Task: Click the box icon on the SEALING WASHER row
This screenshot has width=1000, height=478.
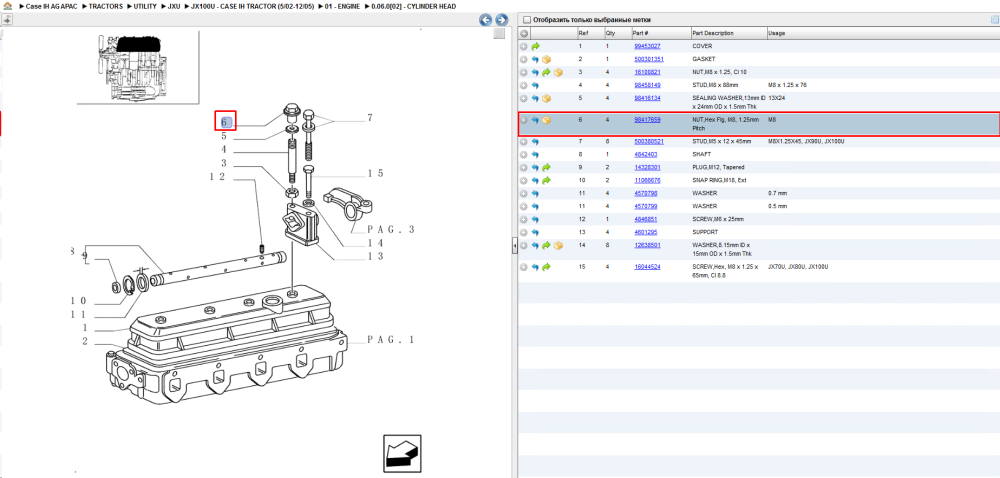Action: point(547,99)
